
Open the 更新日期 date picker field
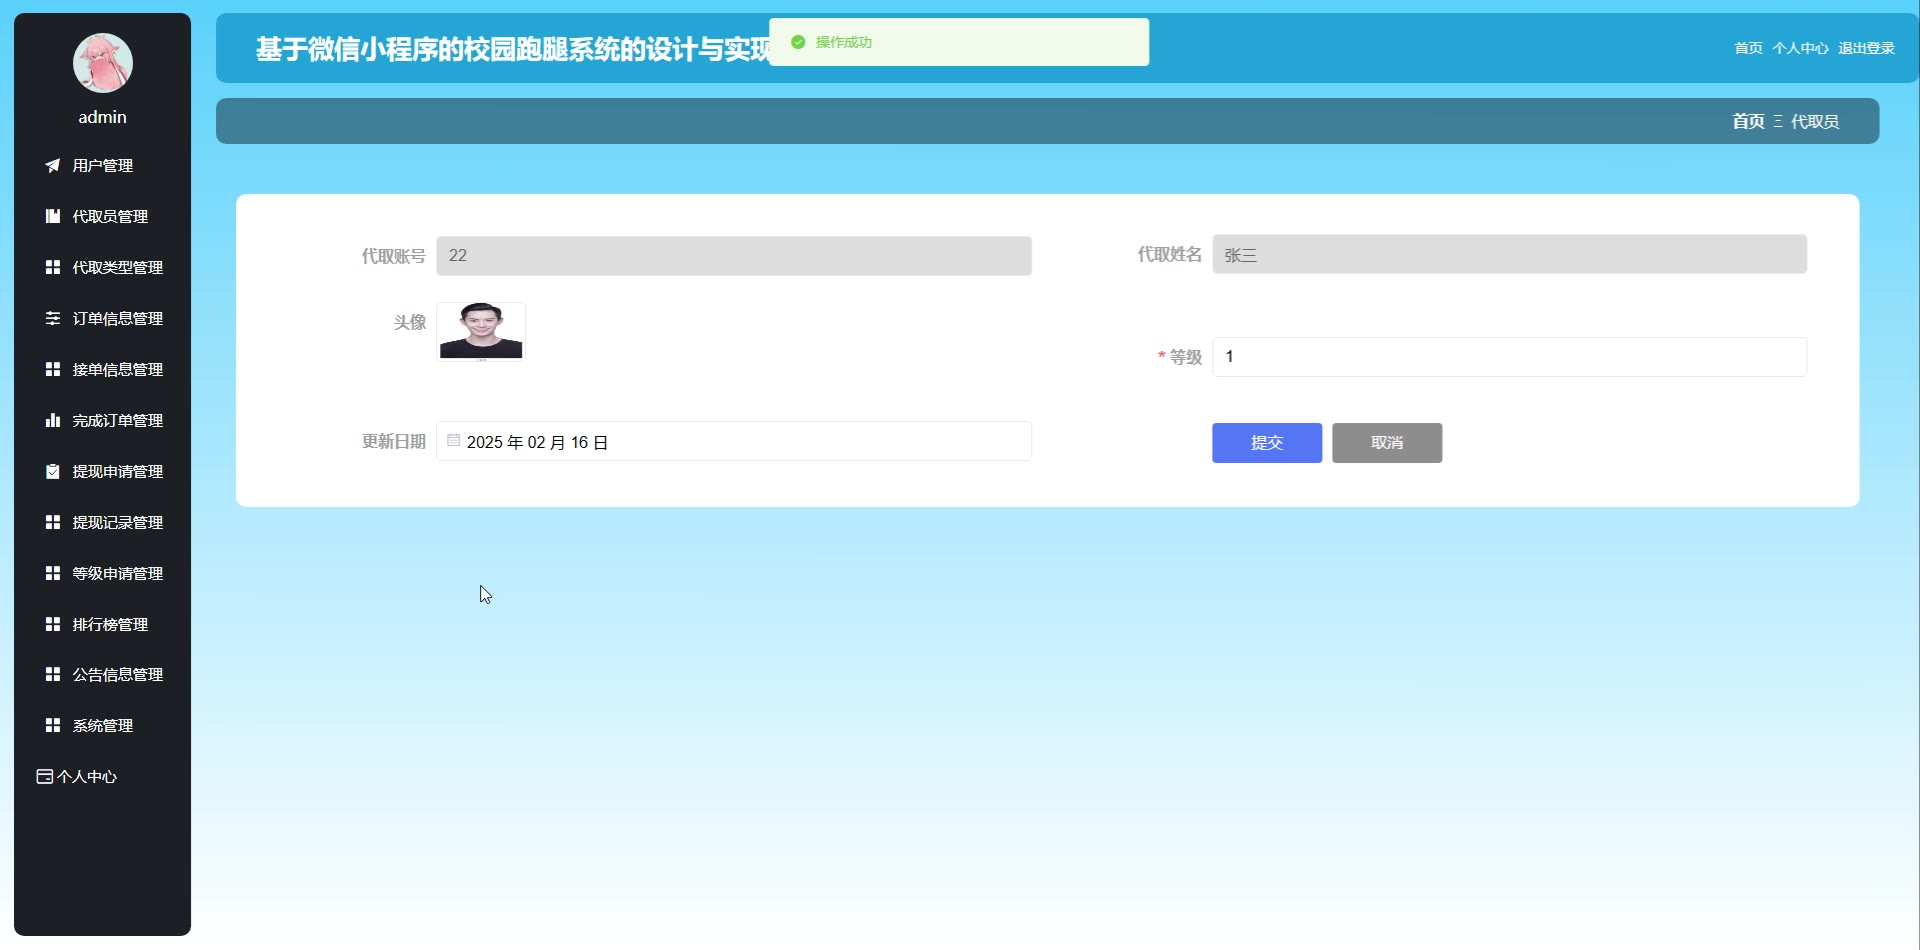click(x=733, y=441)
